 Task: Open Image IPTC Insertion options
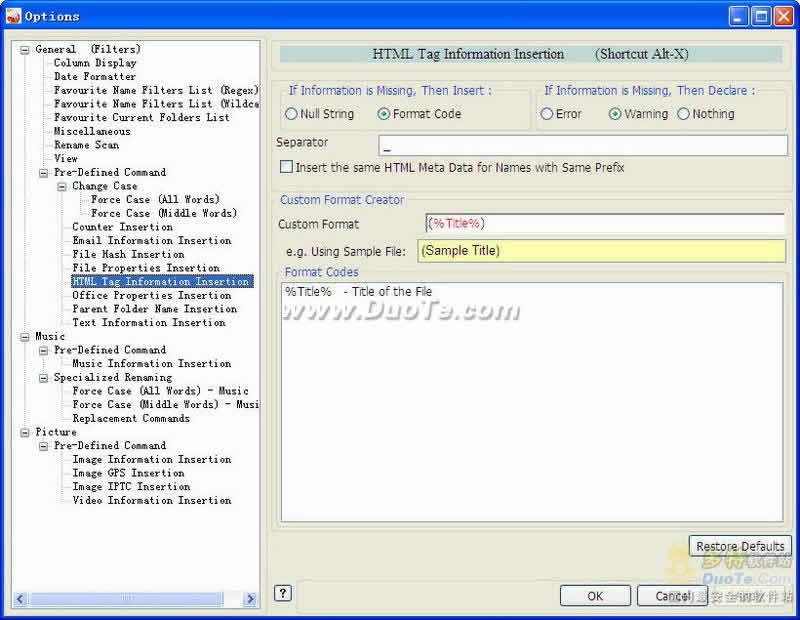tap(131, 487)
